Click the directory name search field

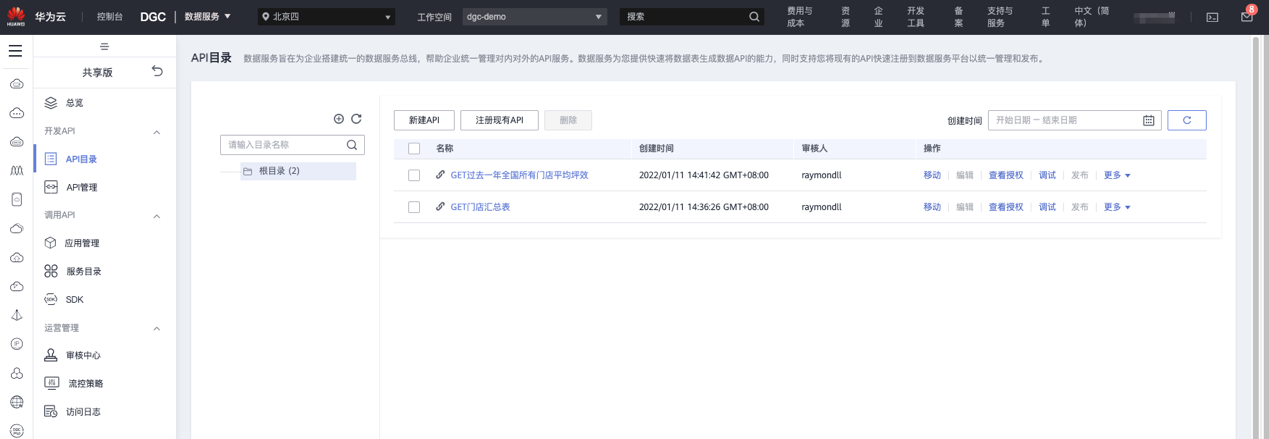(x=284, y=145)
